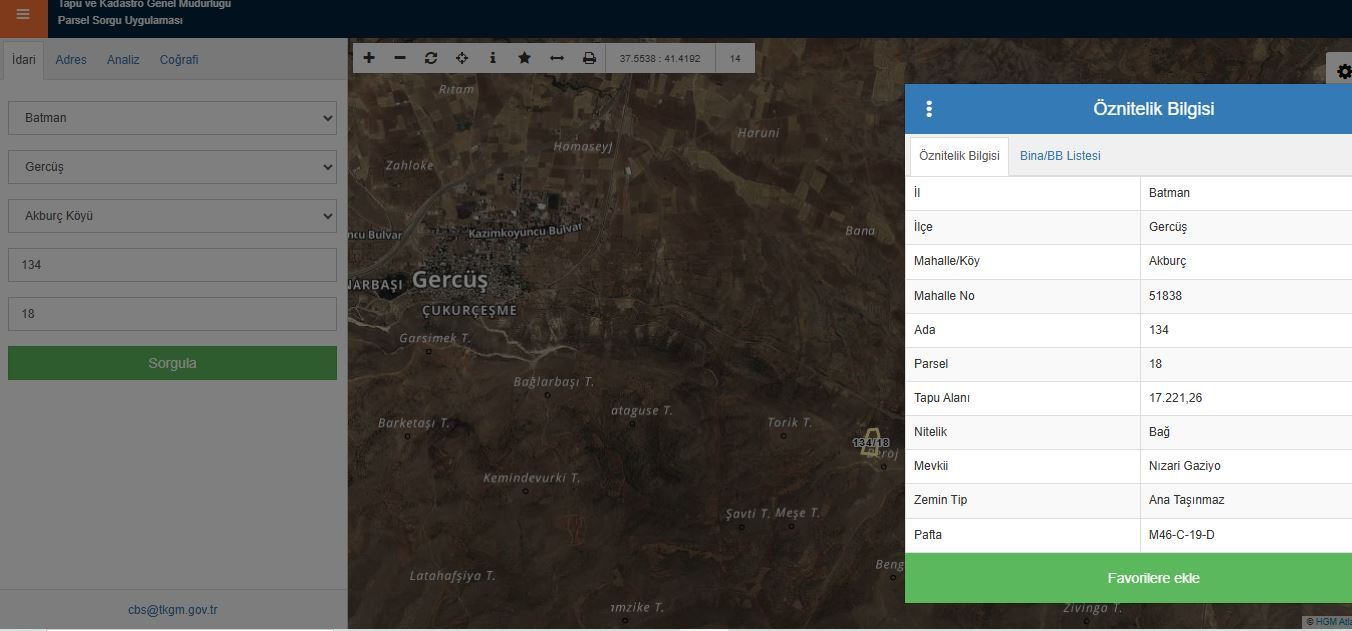Click the zoom out minus icon

pyautogui.click(x=400, y=58)
